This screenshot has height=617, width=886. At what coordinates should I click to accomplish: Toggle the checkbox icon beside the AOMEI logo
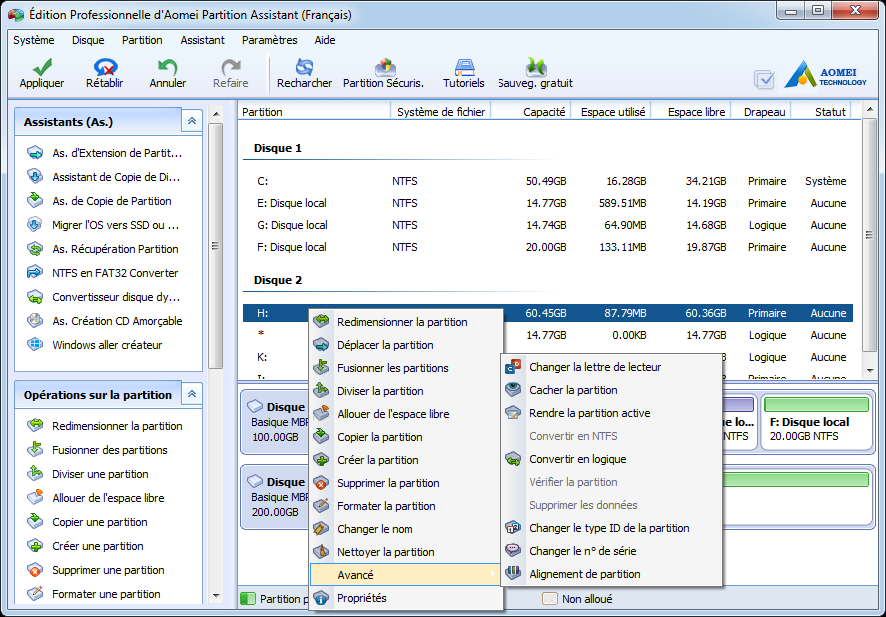coord(764,79)
